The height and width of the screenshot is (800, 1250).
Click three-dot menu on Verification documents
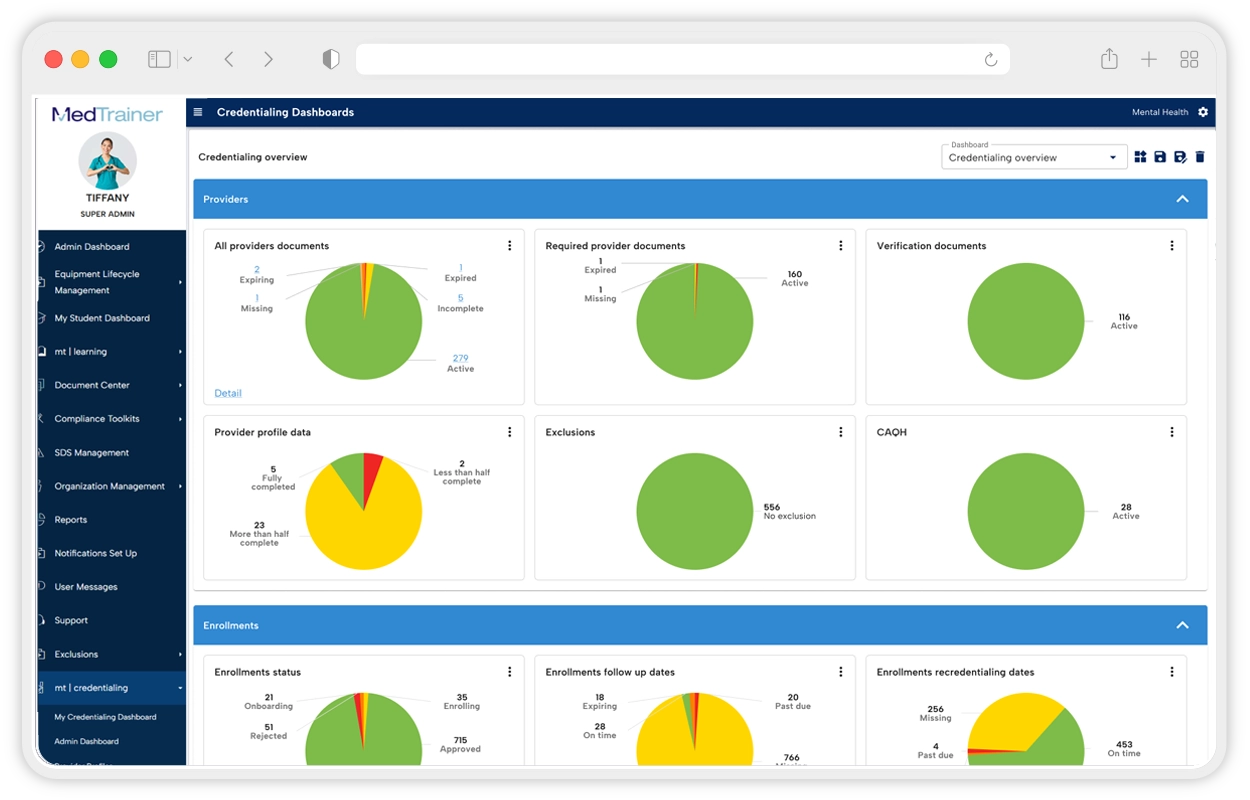point(1171,246)
